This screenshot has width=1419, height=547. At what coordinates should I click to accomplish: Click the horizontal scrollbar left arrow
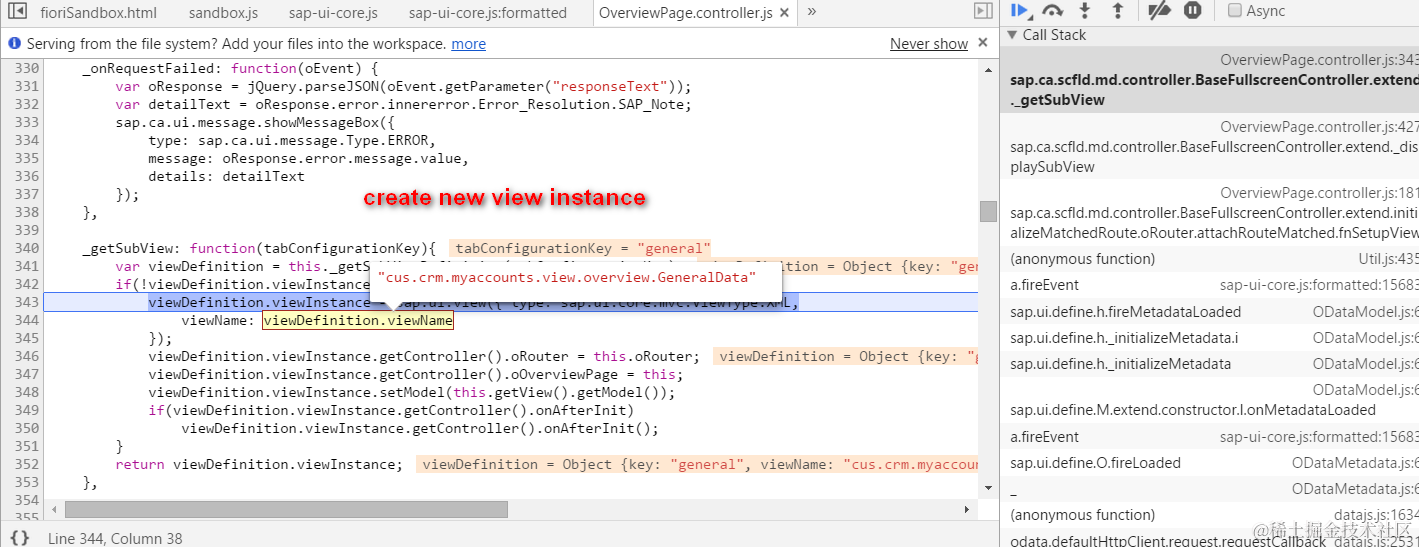click(x=52, y=510)
